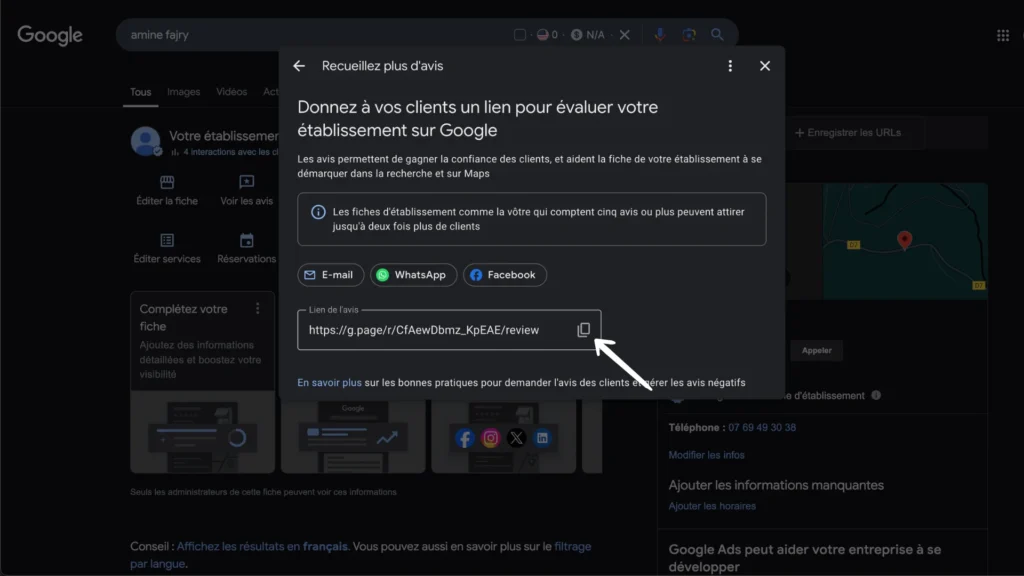
Task: Go back using the dialog's left arrow
Action: click(x=299, y=66)
